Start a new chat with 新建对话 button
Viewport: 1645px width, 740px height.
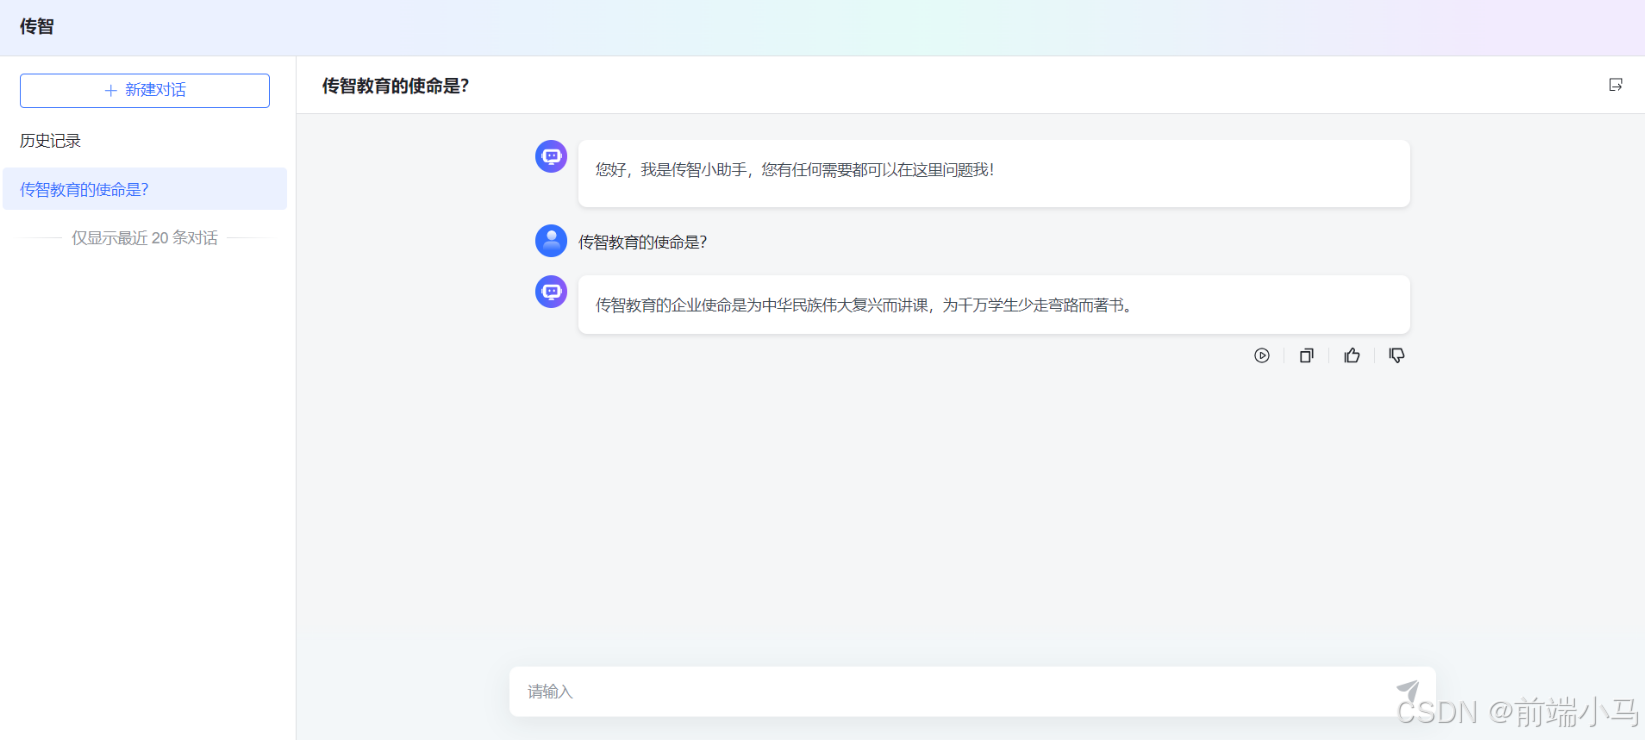click(145, 90)
